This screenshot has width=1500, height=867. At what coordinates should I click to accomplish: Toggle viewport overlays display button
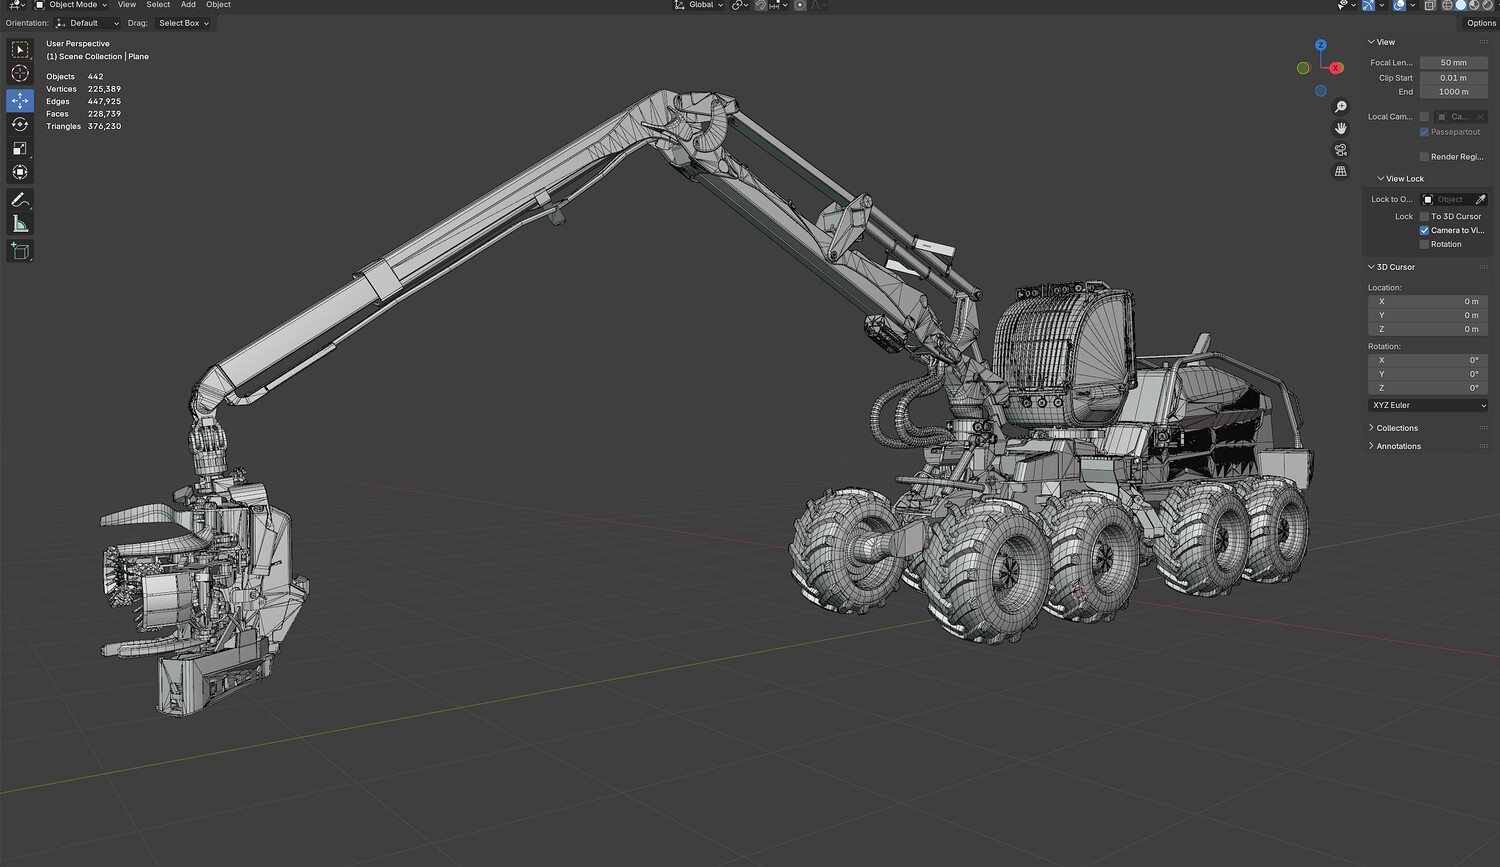coord(1399,5)
